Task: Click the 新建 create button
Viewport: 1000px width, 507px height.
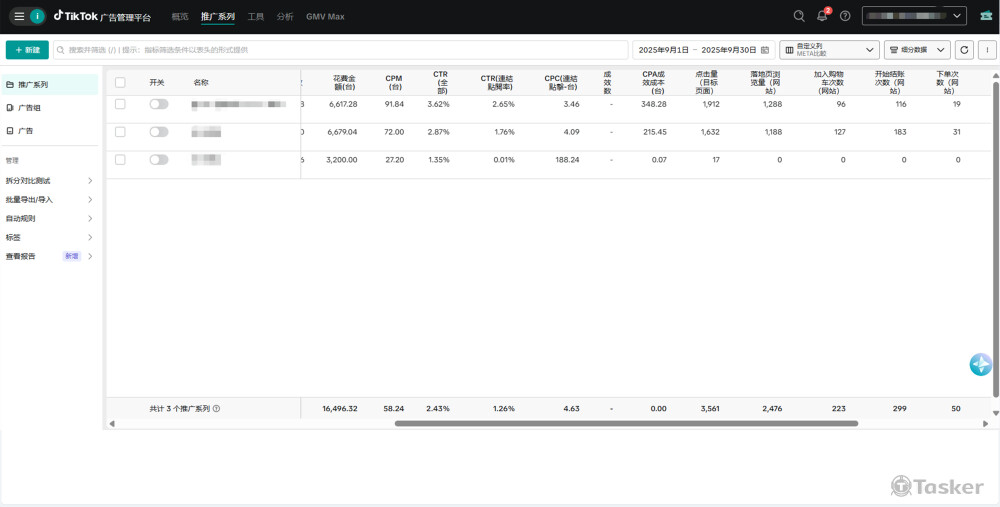Action: coord(27,50)
